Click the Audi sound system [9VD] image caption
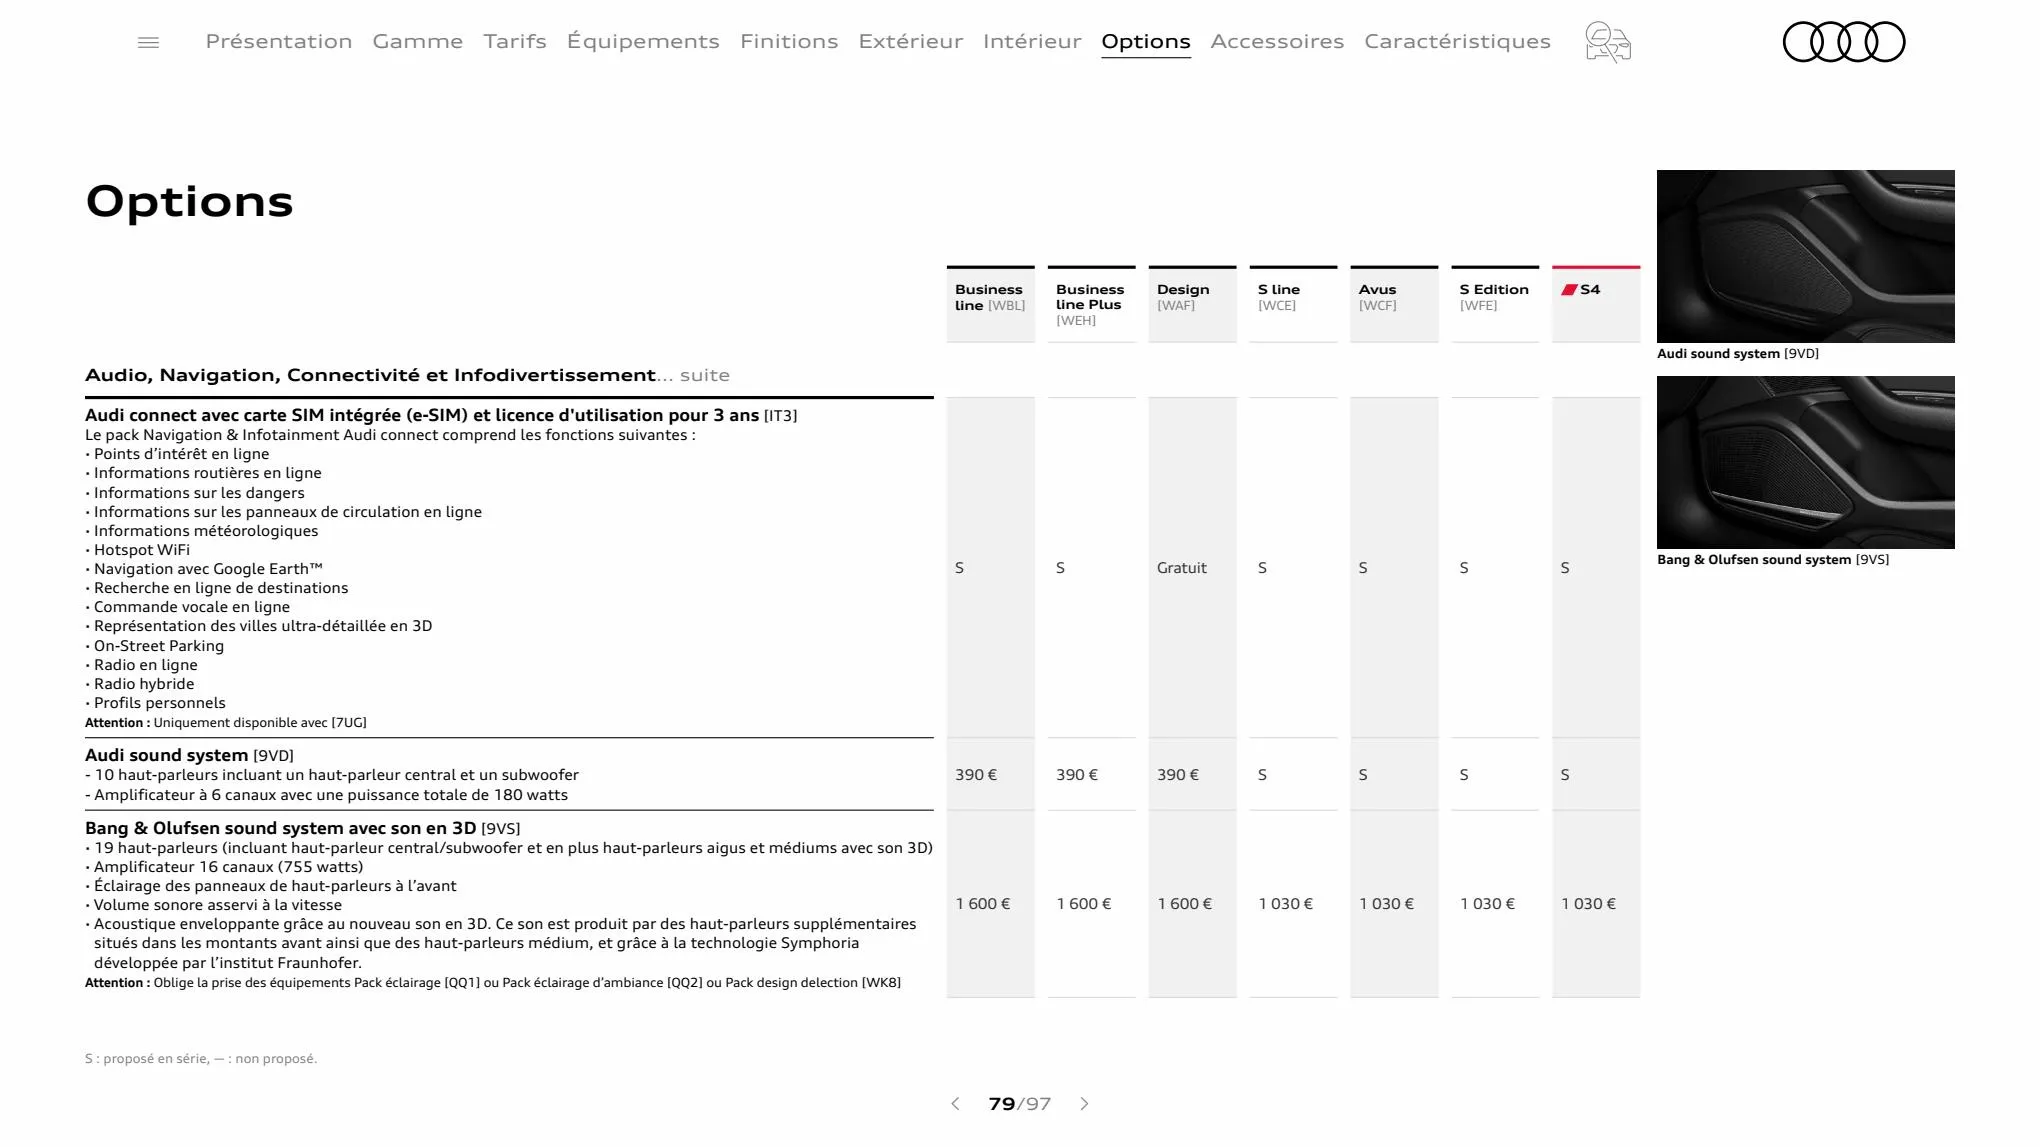The image size is (2040, 1147). coord(1738,354)
